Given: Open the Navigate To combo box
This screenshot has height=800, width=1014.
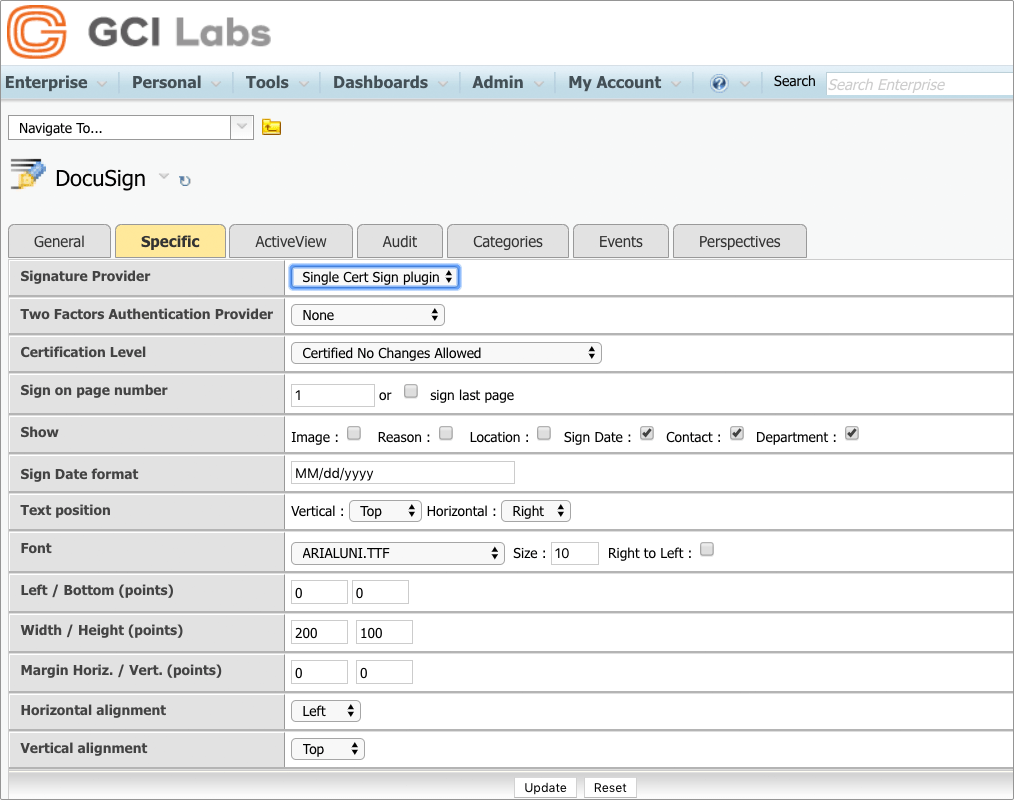Looking at the screenshot, I should tap(131, 127).
